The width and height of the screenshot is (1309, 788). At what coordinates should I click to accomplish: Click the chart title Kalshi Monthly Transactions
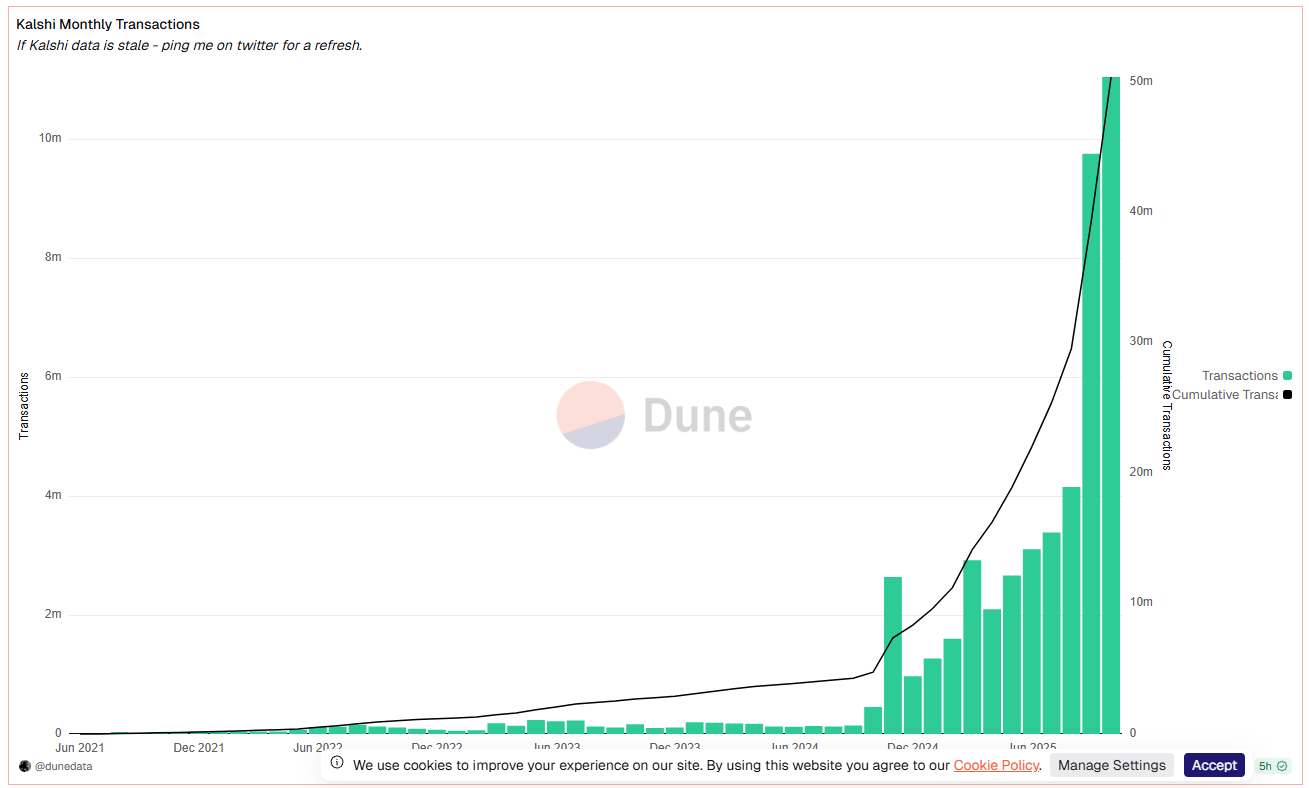tap(108, 24)
